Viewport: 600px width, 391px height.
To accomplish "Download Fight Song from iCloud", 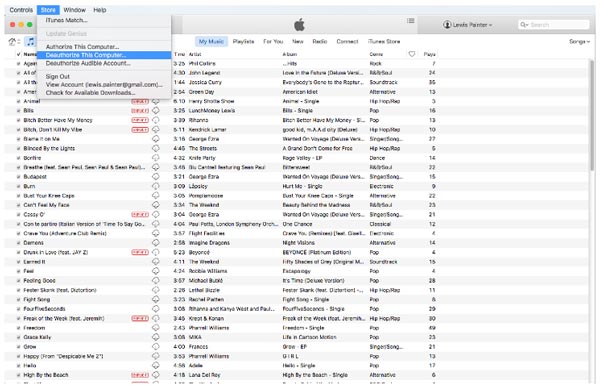I will tap(156, 300).
